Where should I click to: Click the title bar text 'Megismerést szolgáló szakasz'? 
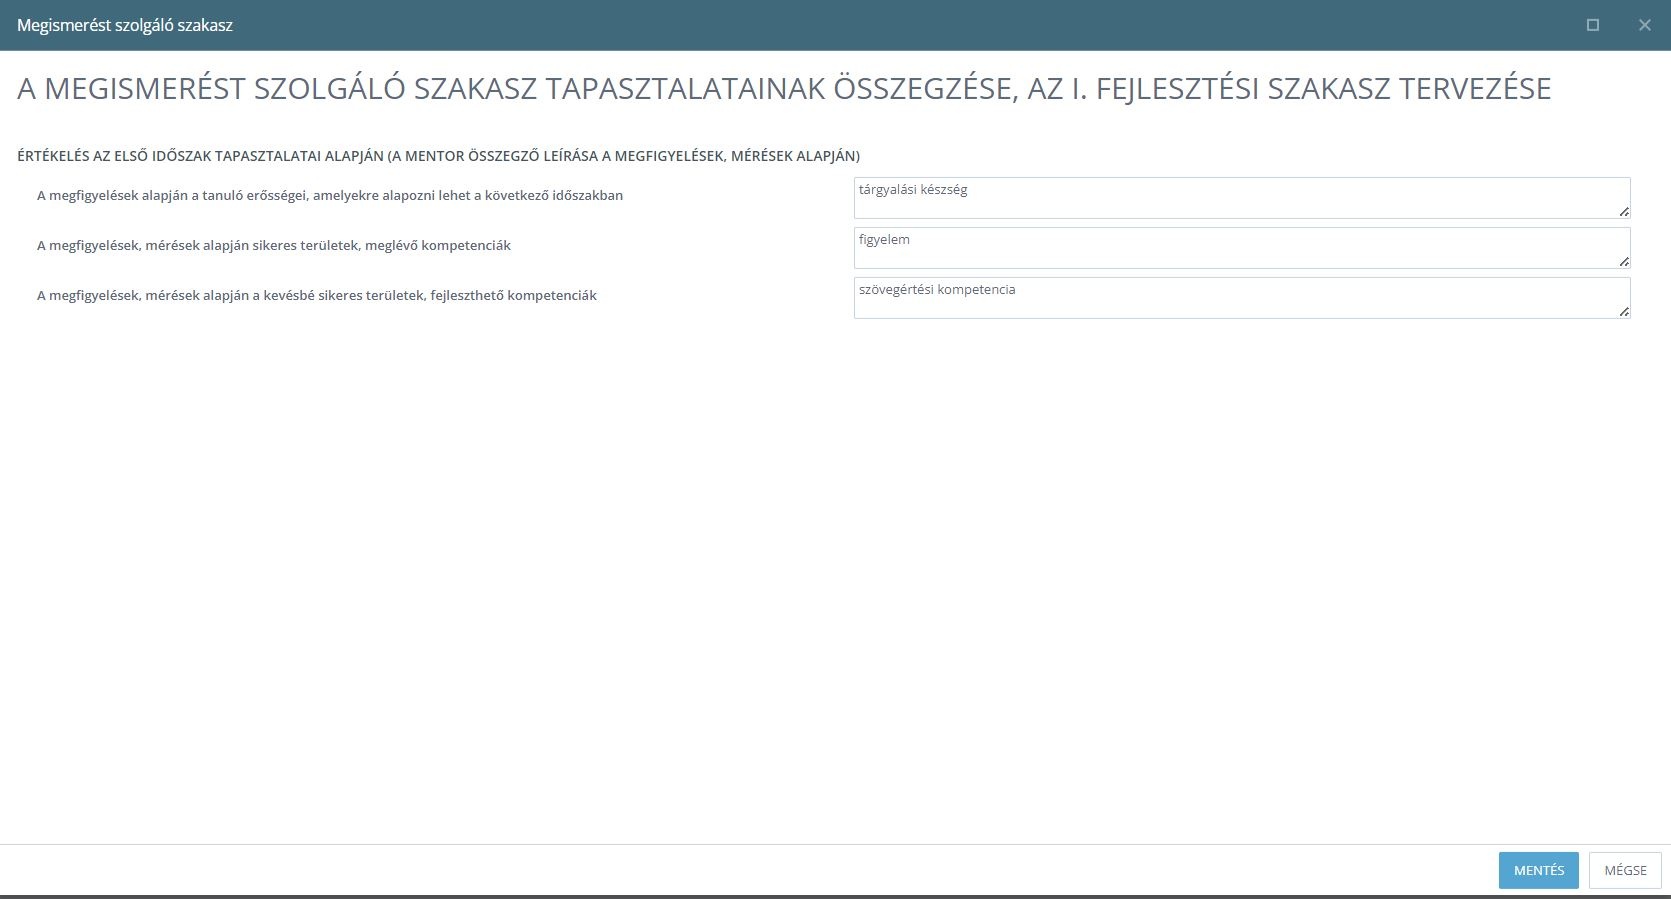pos(125,25)
